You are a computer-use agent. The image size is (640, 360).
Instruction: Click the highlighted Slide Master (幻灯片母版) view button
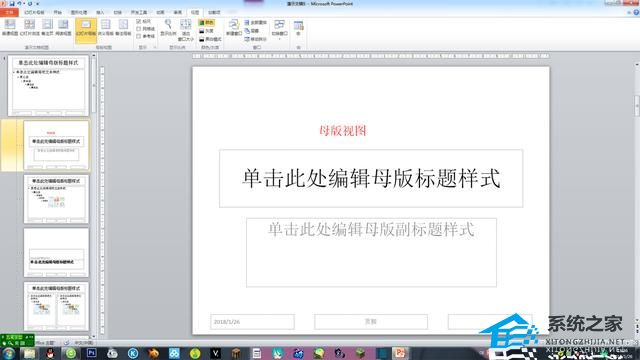point(86,30)
